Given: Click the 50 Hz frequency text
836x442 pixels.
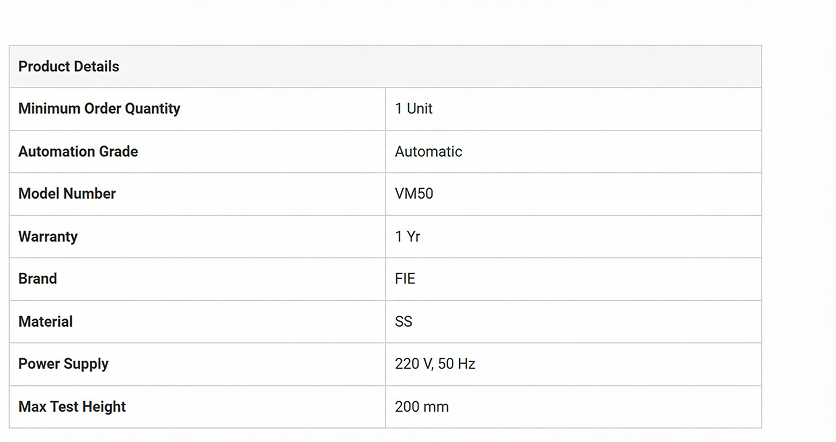Looking at the screenshot, I should 458,363.
